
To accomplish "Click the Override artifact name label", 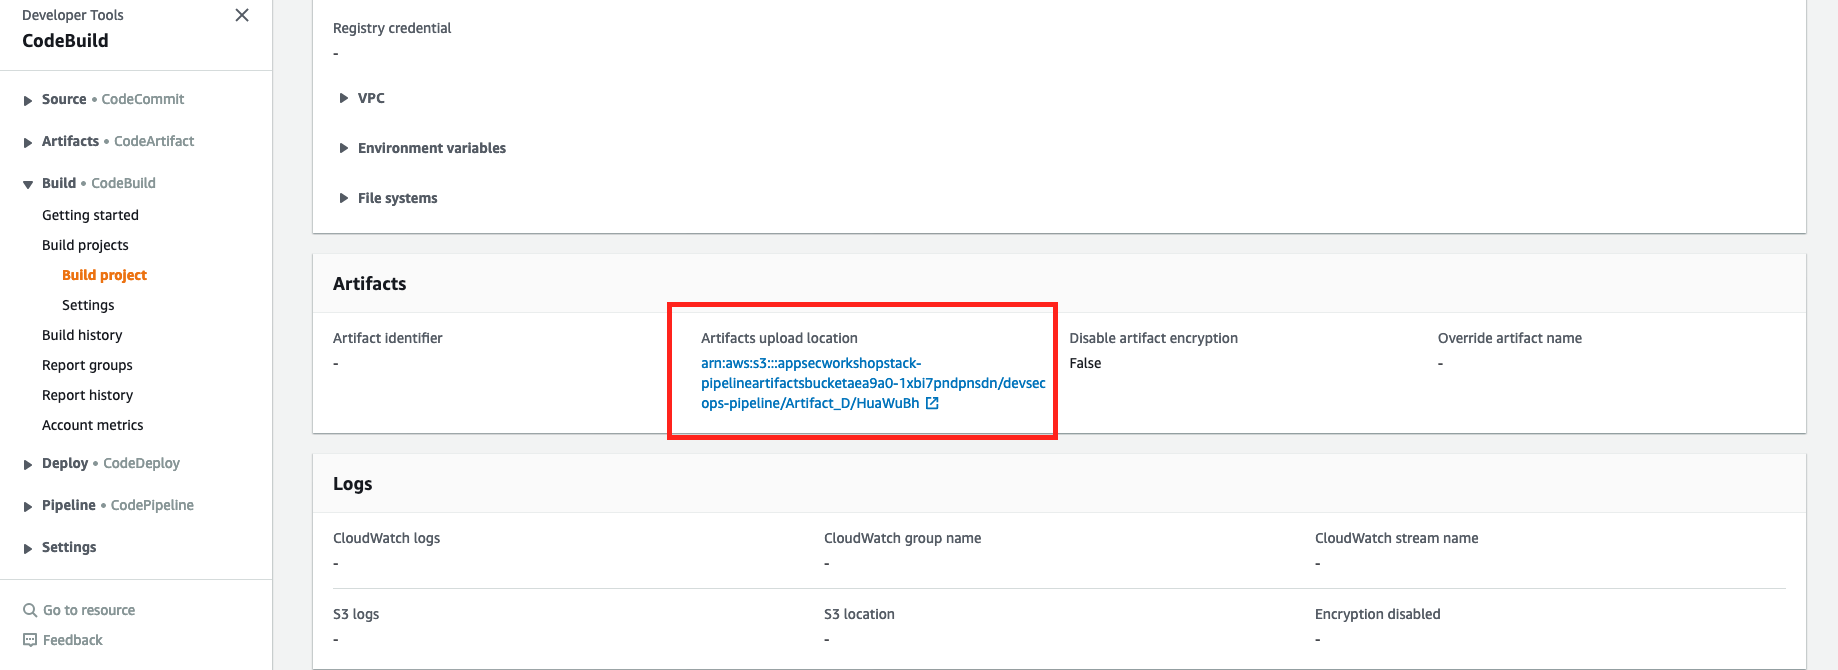I will pos(1510,338).
